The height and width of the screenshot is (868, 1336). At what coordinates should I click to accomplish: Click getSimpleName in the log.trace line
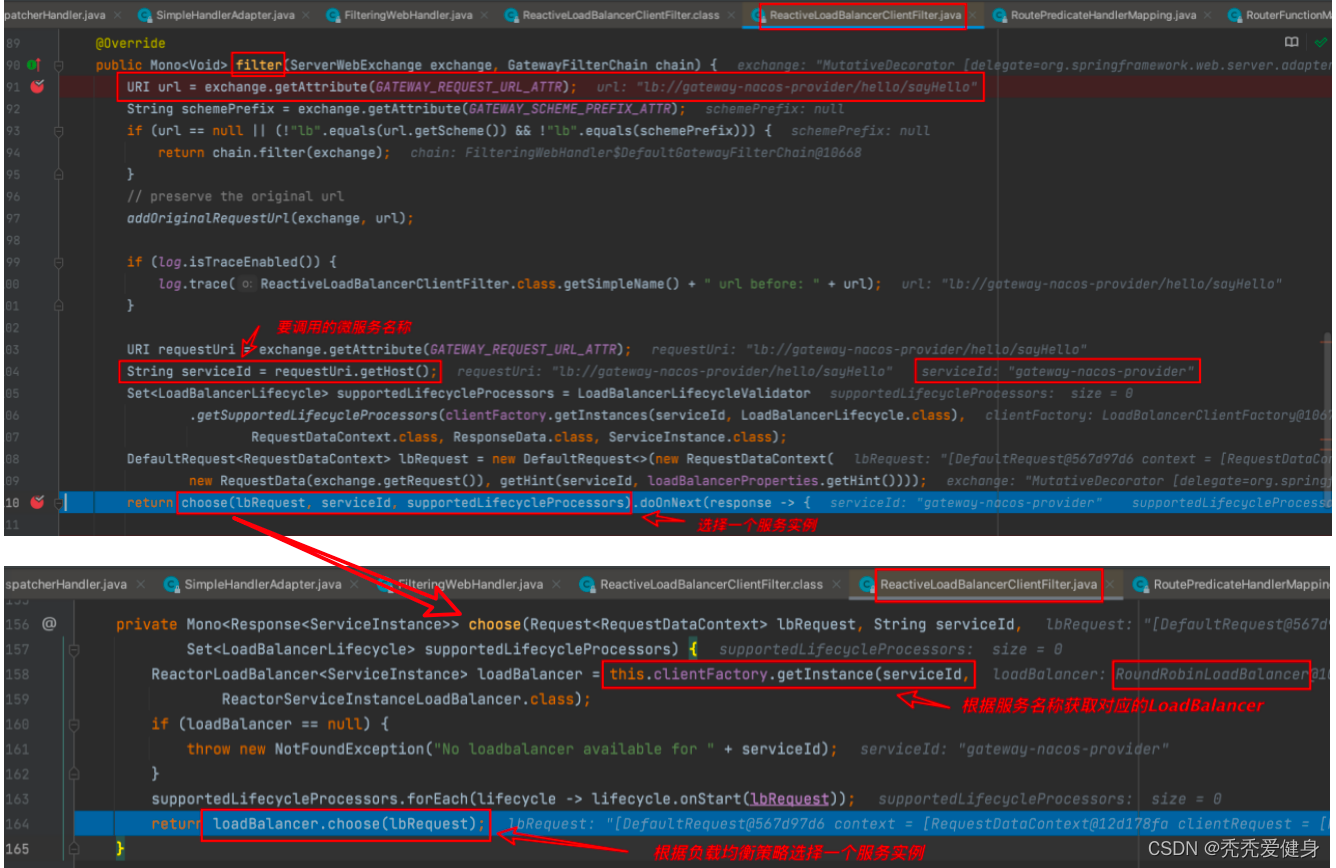point(618,284)
